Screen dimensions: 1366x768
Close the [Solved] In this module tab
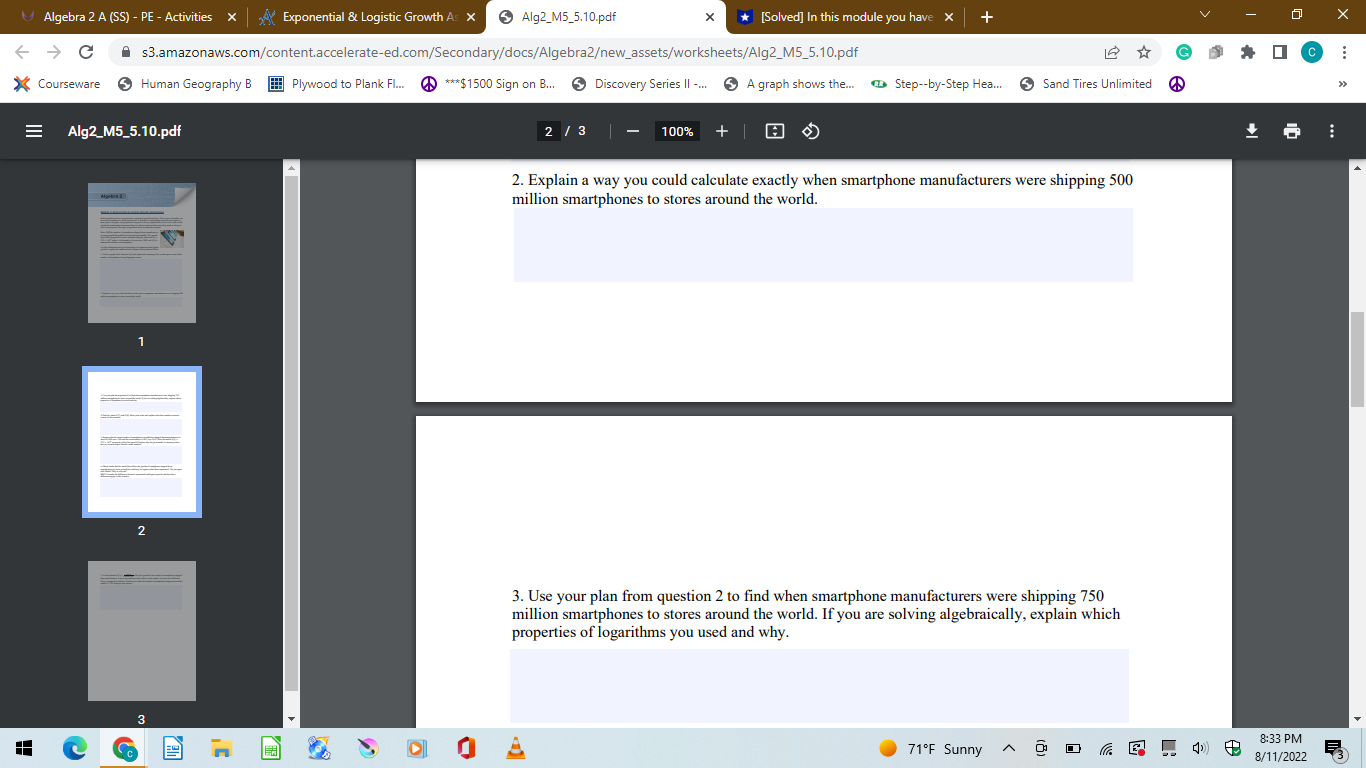click(948, 17)
